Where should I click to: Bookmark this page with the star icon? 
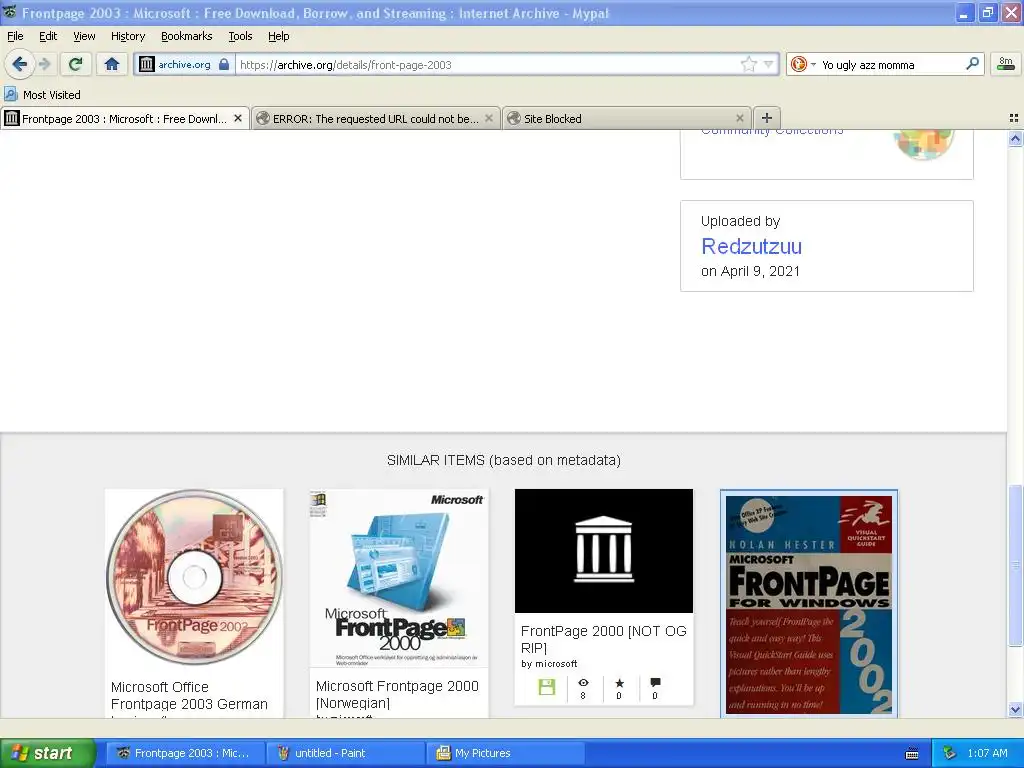coord(748,64)
